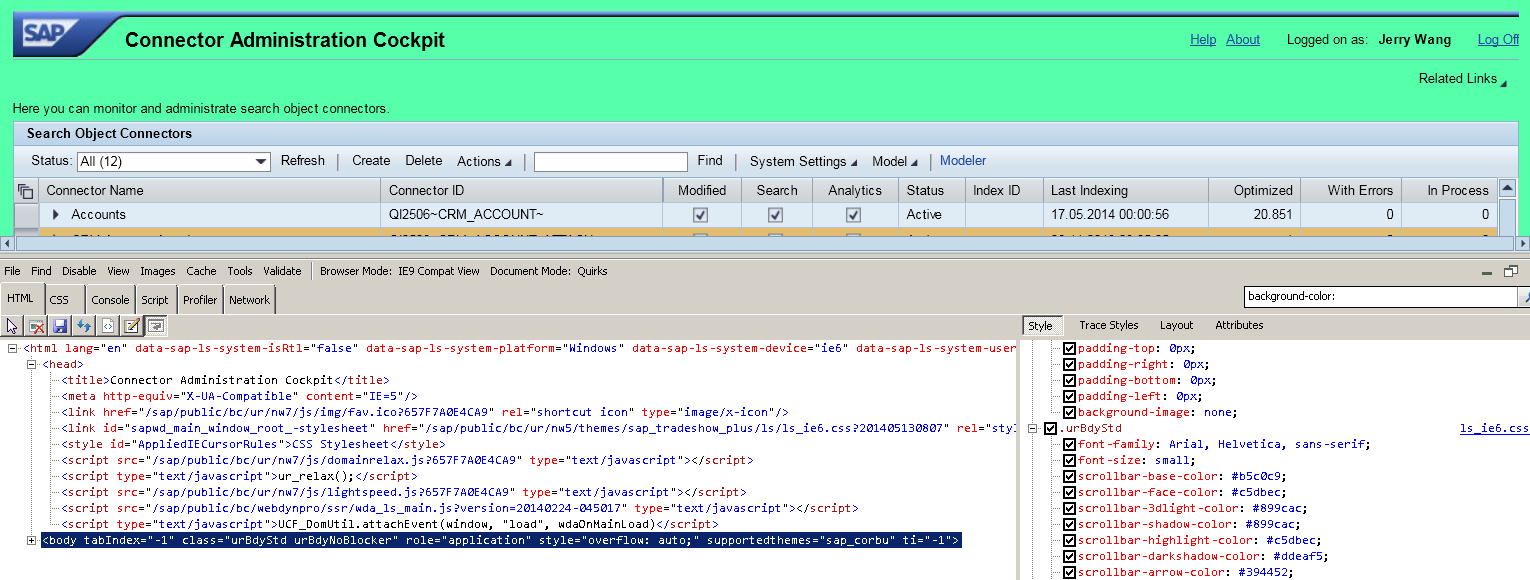Click the connector search input field
Image resolution: width=1530 pixels, height=580 pixels.
[611, 161]
